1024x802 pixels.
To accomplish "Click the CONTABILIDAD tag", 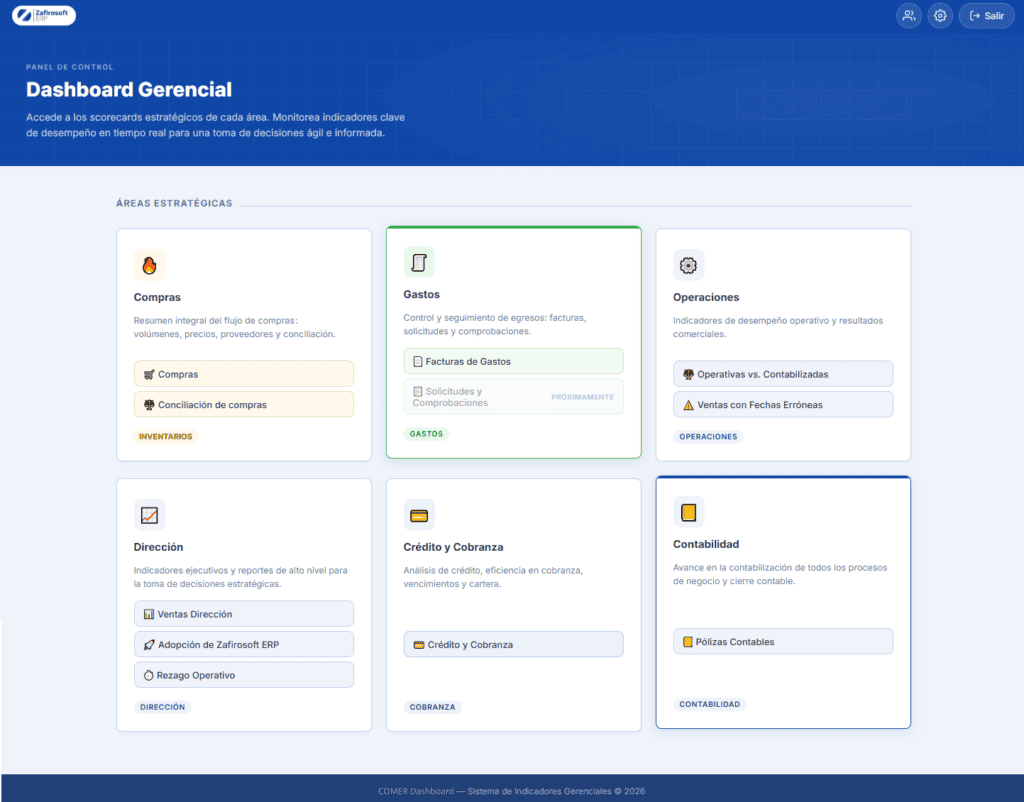I will tap(709, 704).
